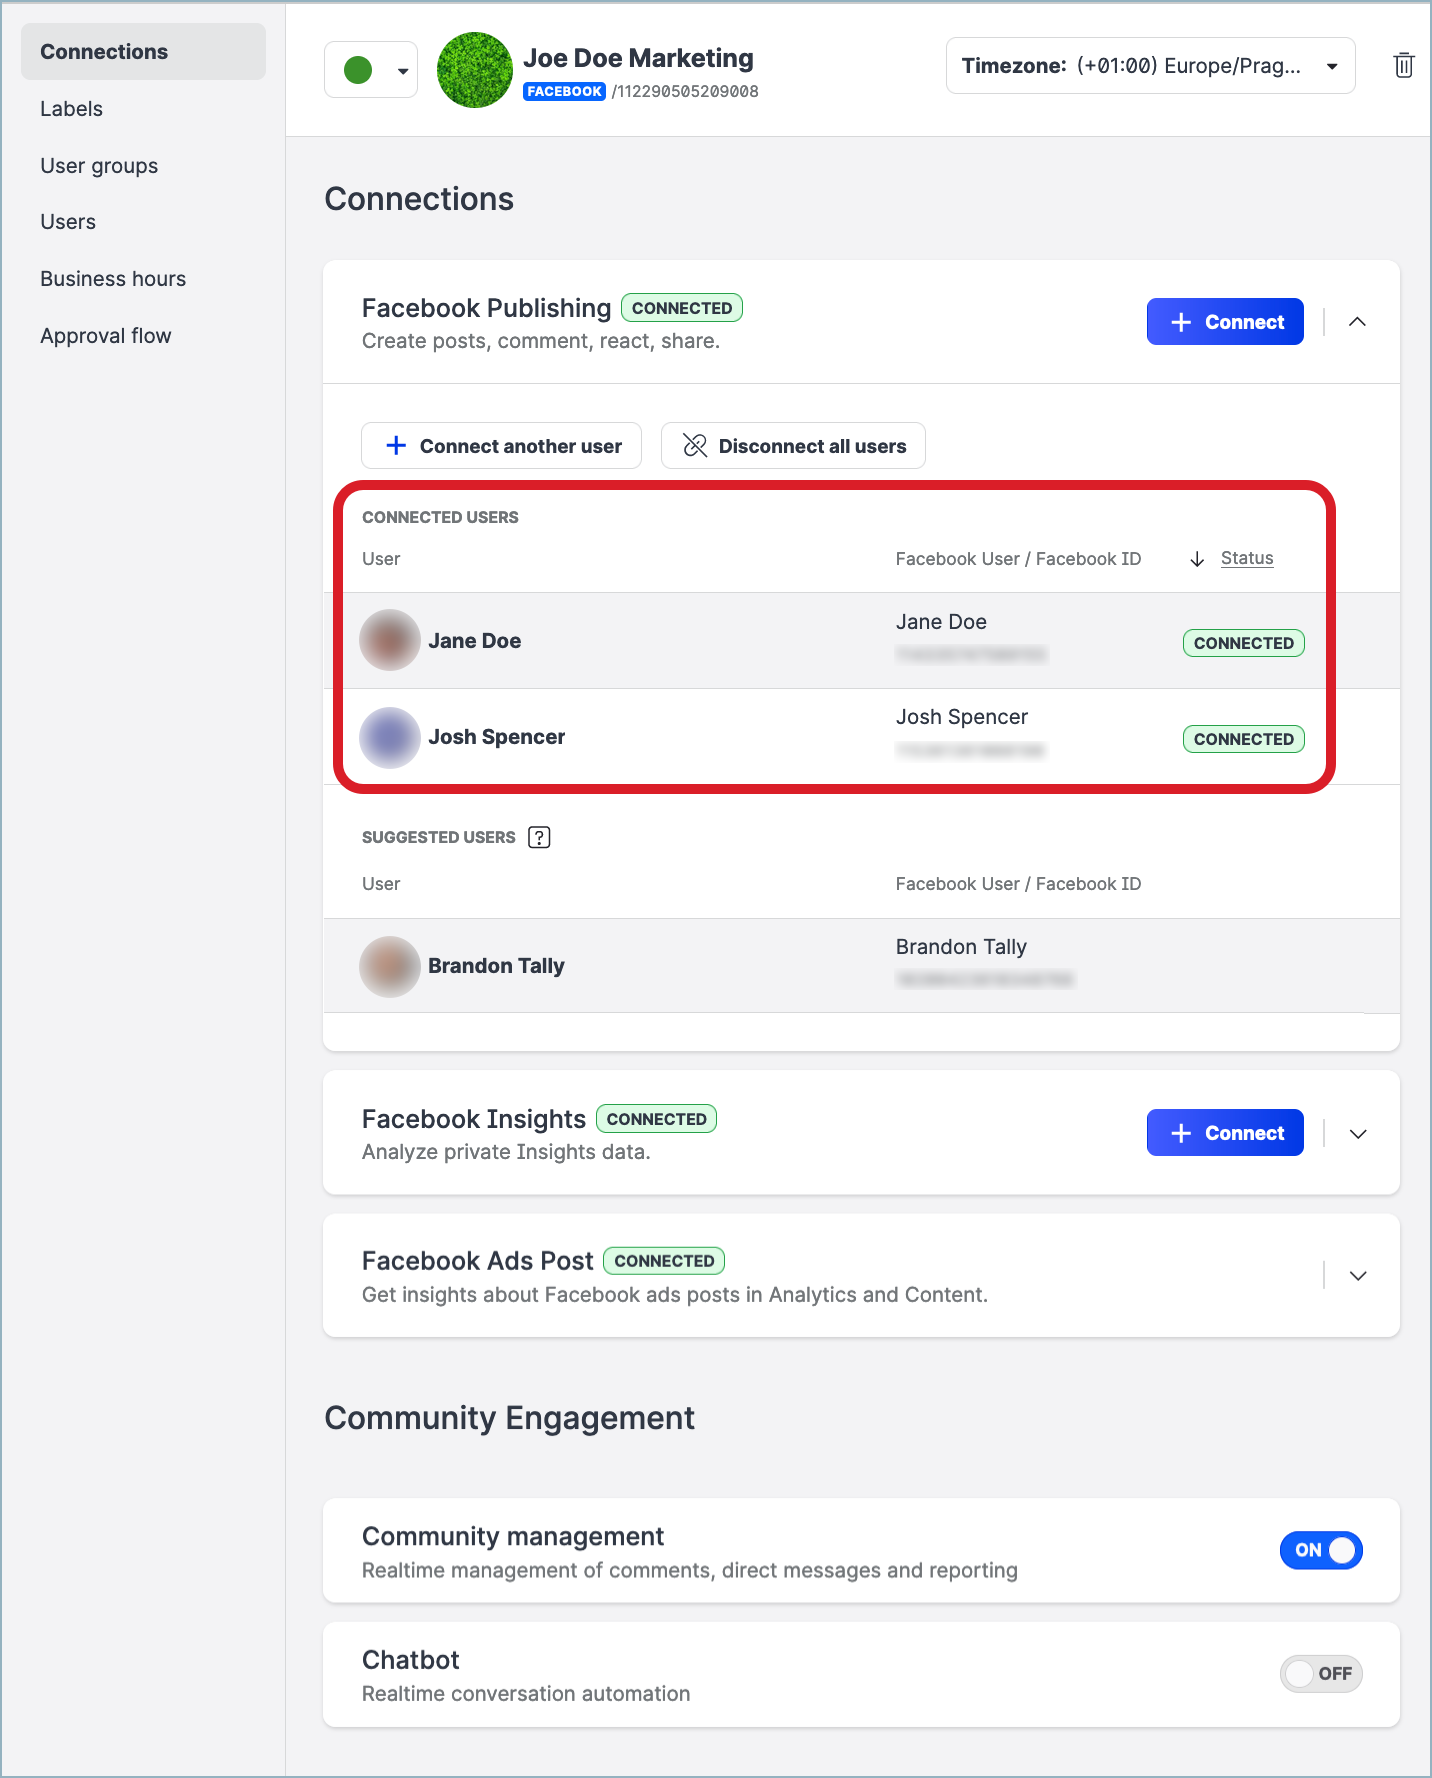The image size is (1432, 1778).
Task: Select the Josh Spencer user name
Action: (x=497, y=737)
